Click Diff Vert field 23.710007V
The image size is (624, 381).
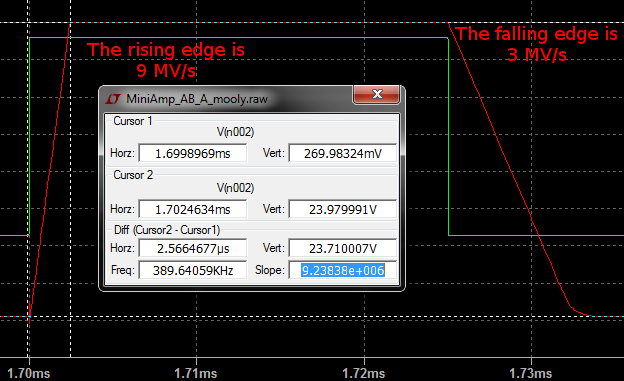[343, 248]
